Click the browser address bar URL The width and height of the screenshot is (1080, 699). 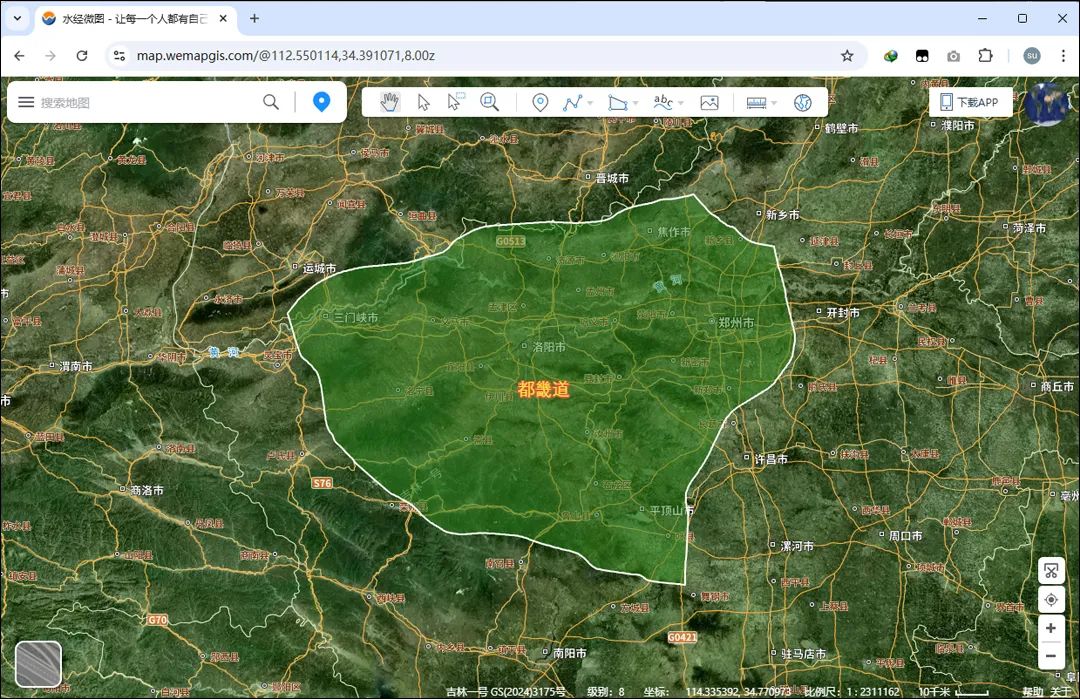pos(285,56)
